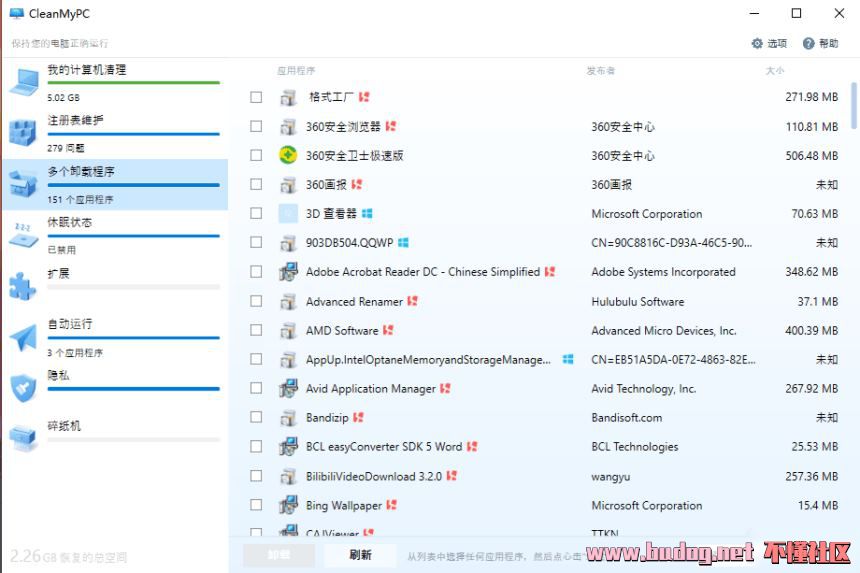Tick the Bandizip checkbox

256,417
